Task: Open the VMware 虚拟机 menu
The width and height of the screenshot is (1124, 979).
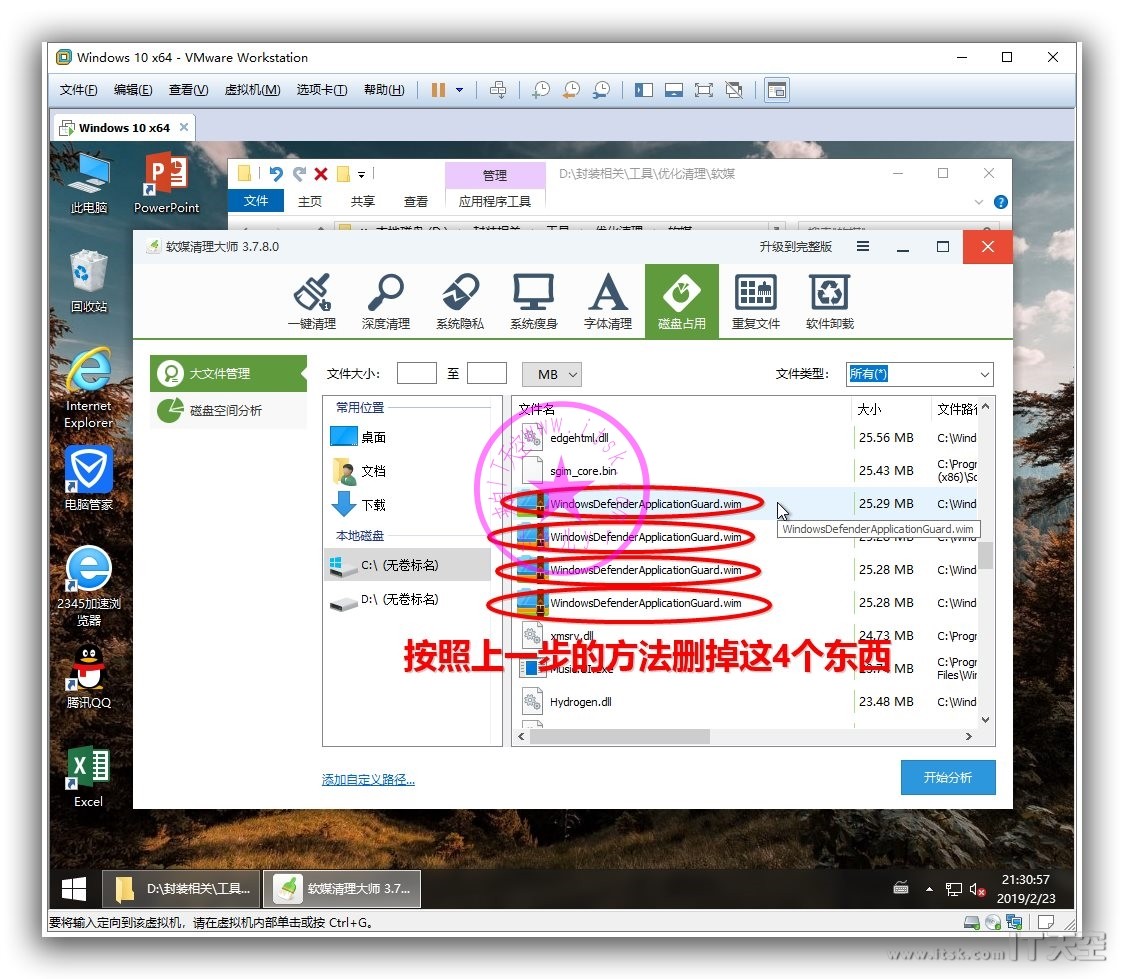Action: [252, 90]
